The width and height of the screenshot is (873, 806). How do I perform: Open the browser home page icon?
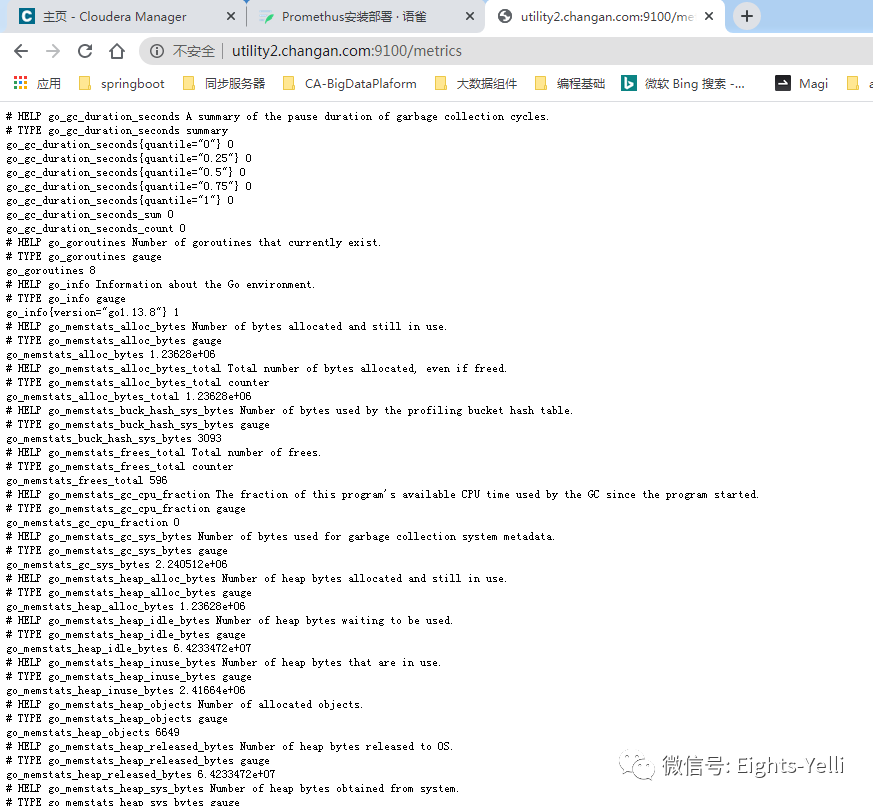coord(117,51)
